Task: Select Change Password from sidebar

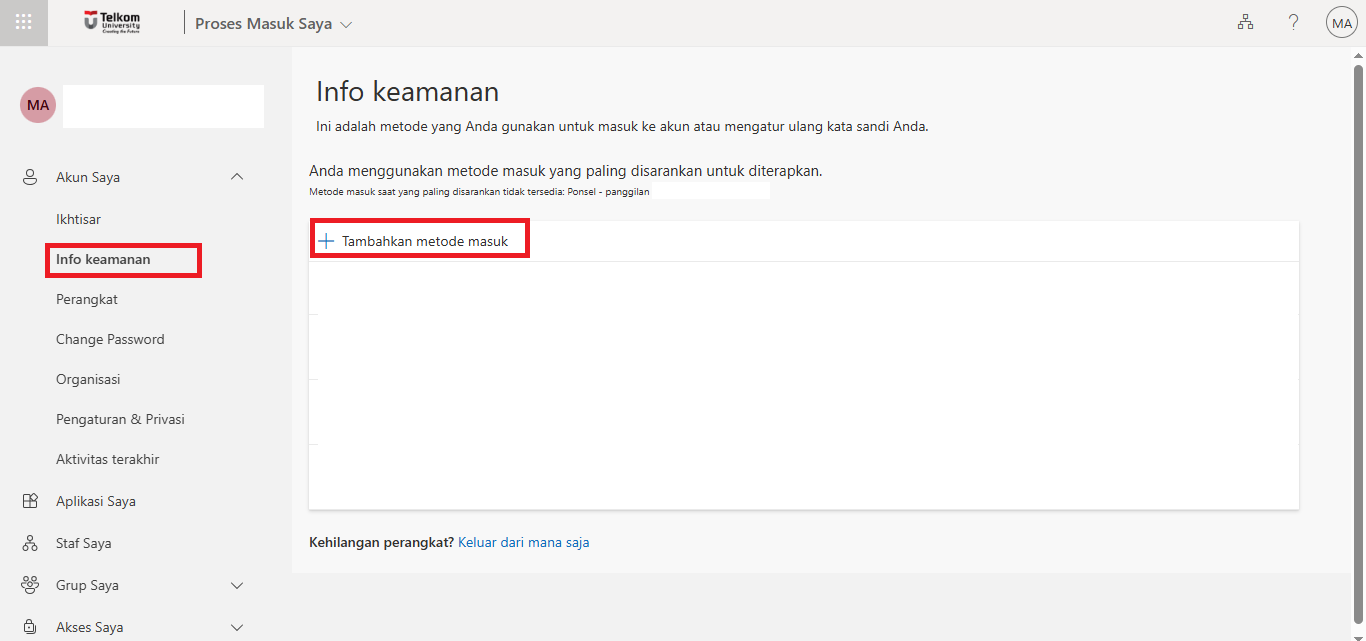Action: click(x=110, y=338)
